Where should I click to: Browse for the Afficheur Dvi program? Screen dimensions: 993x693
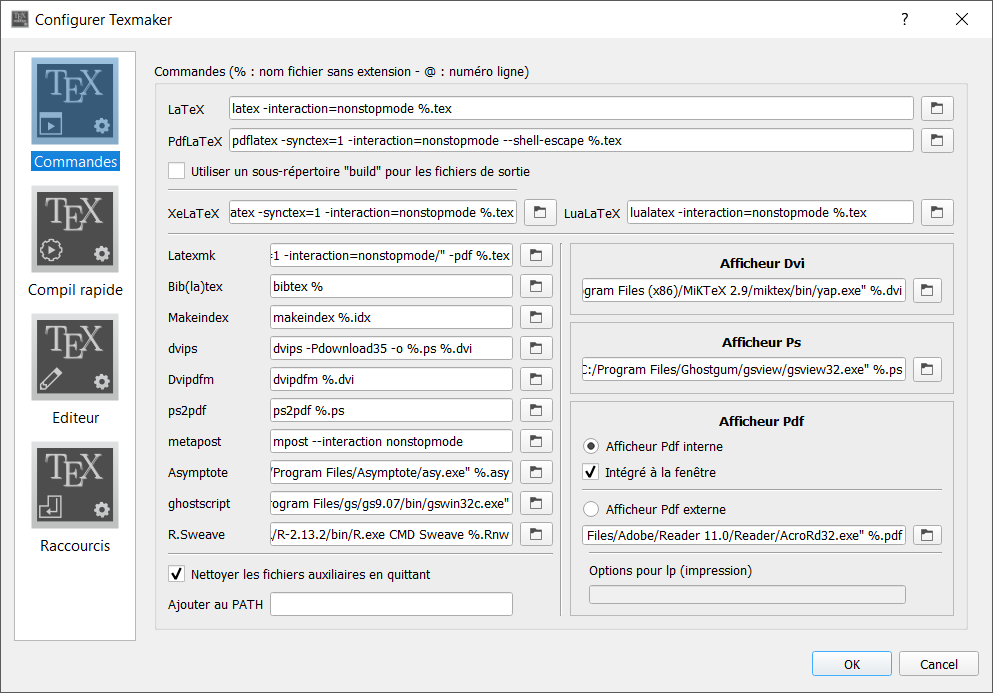click(x=926, y=290)
